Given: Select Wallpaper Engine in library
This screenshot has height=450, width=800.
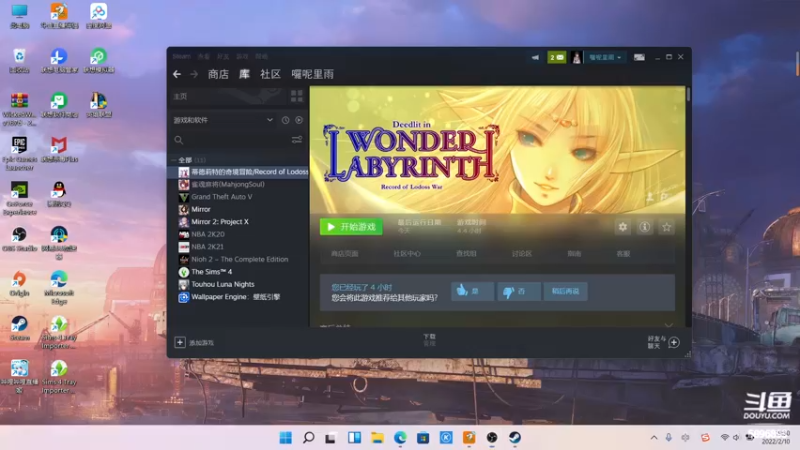Looking at the screenshot, I should tap(238, 297).
